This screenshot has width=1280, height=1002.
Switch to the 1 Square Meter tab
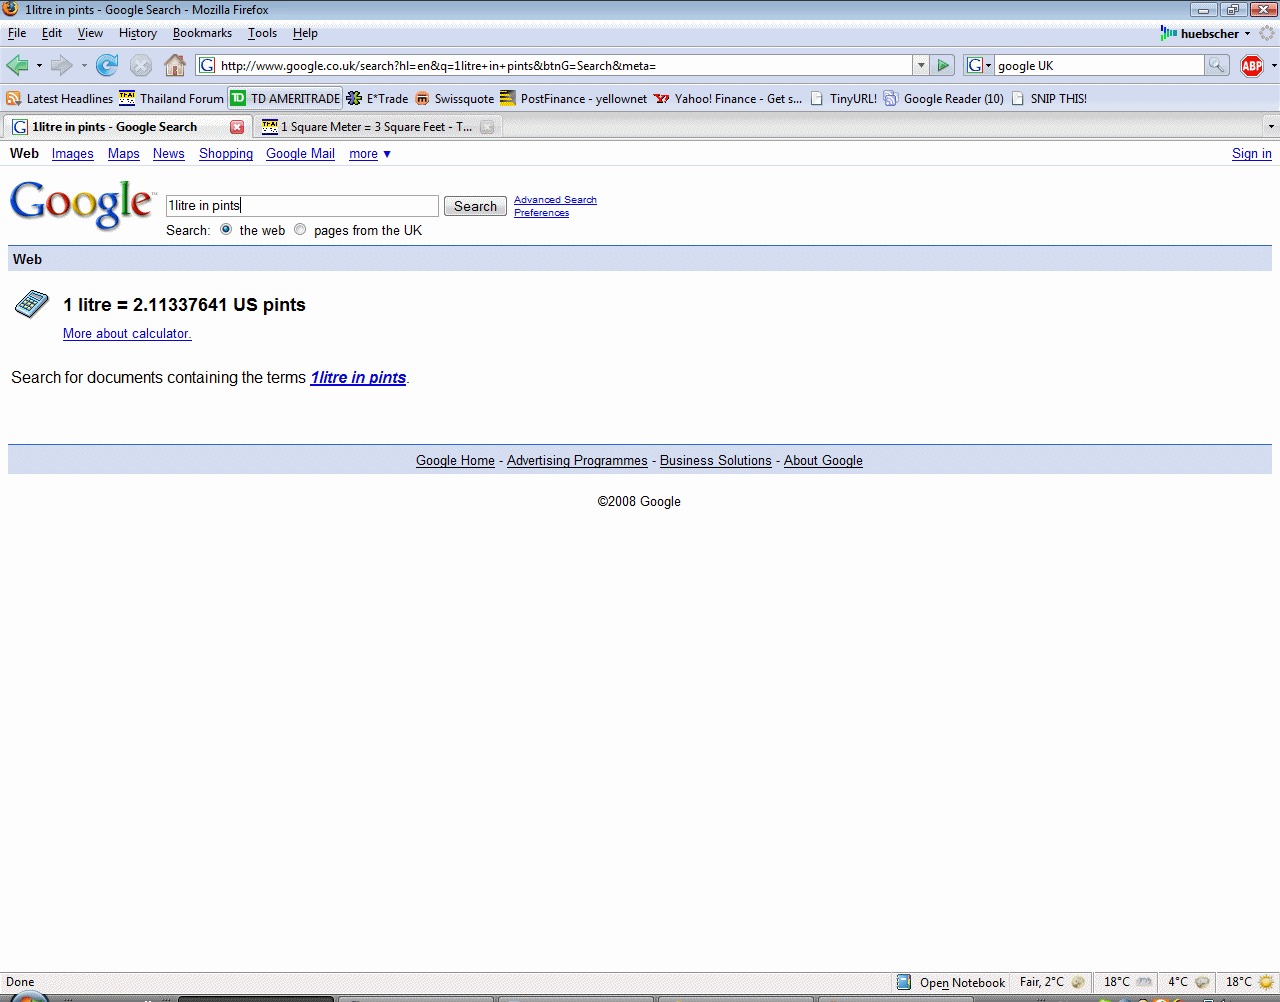(377, 127)
